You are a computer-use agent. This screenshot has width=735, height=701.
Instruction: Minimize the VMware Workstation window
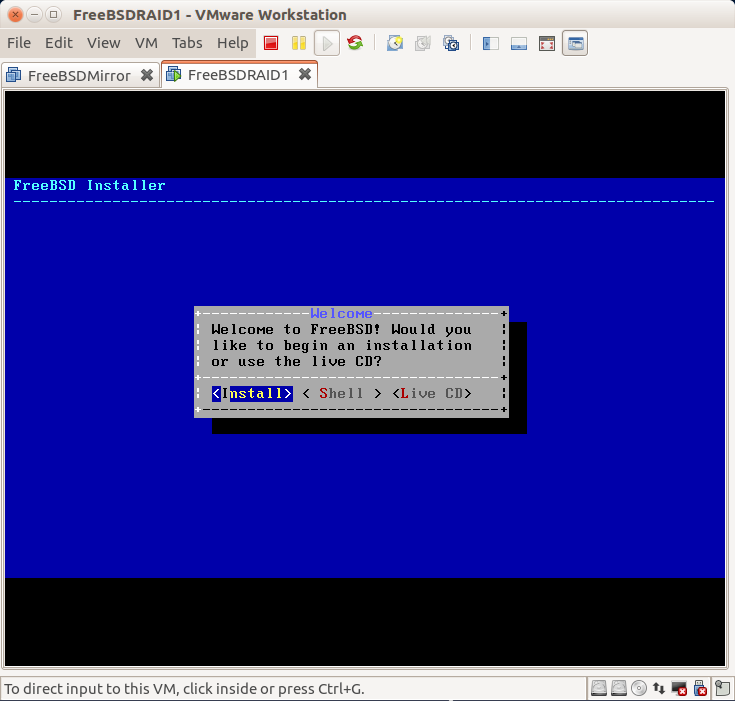coord(35,15)
